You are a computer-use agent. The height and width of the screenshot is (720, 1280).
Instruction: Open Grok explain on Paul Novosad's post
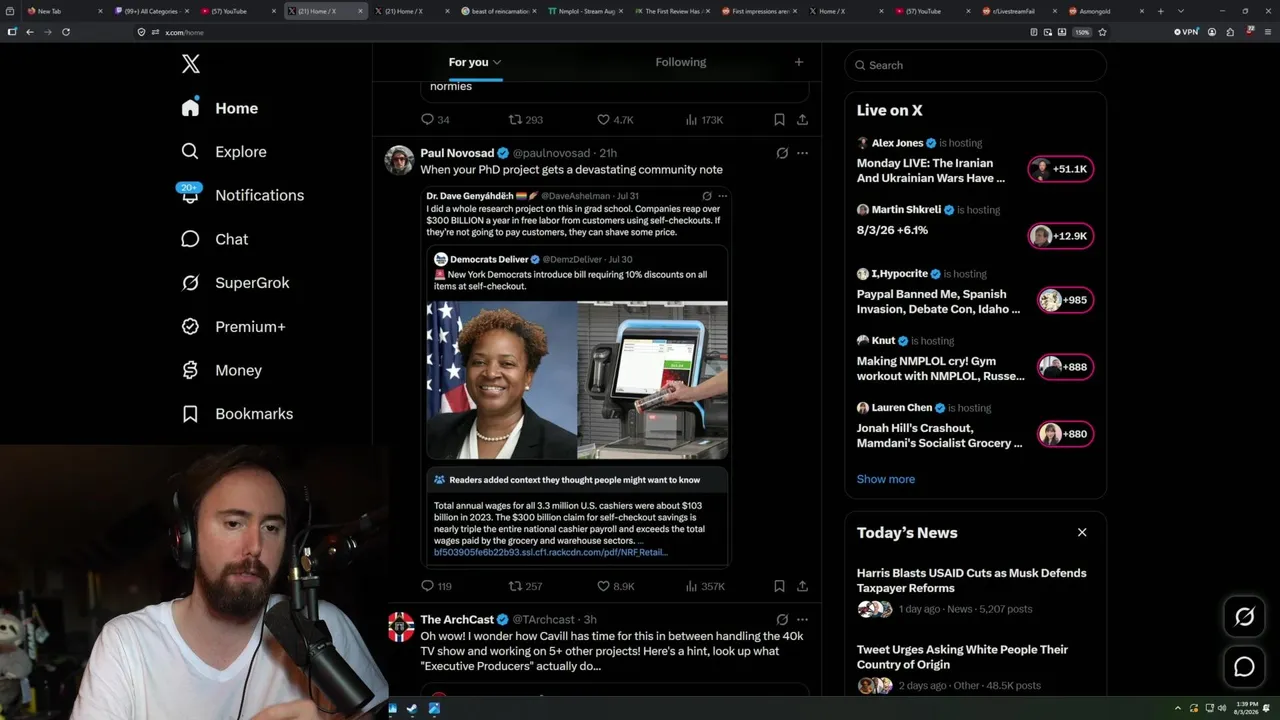tap(782, 153)
